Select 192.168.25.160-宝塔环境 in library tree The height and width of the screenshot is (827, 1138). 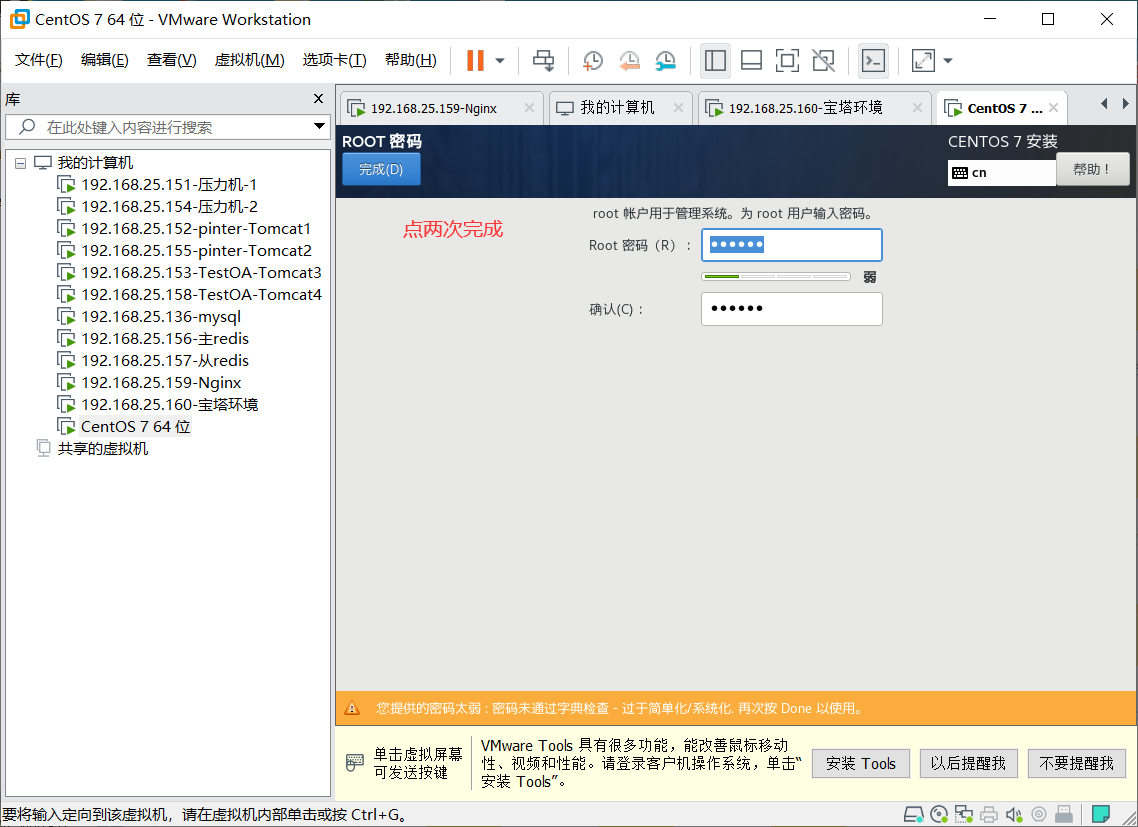coord(169,404)
